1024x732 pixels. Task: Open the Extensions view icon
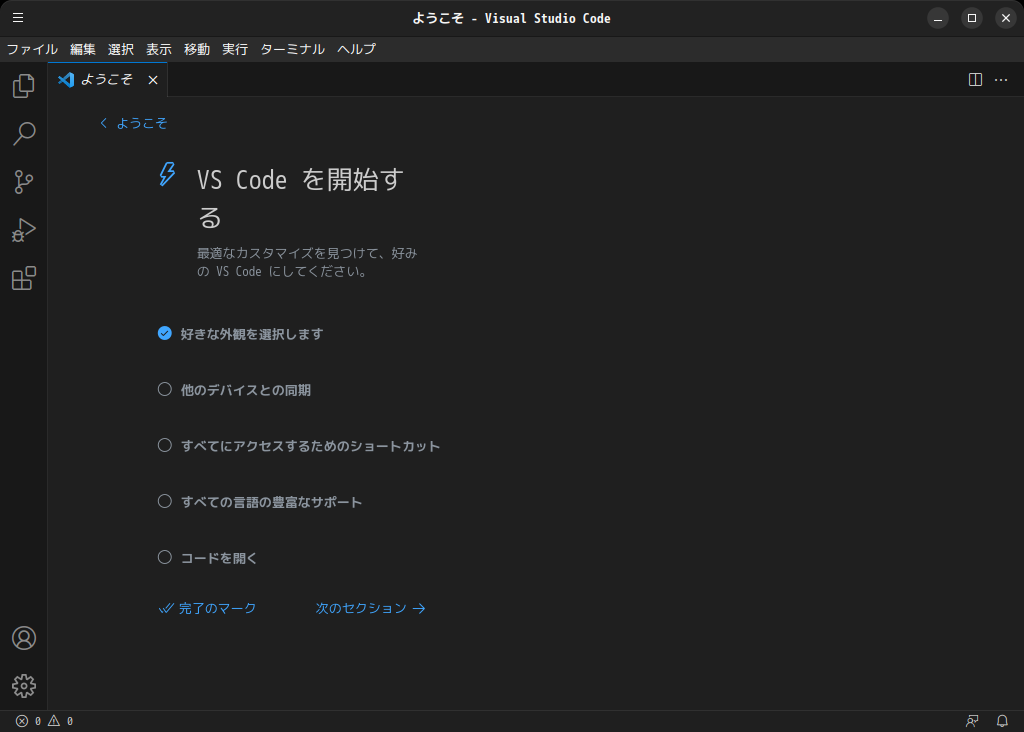pos(24,279)
